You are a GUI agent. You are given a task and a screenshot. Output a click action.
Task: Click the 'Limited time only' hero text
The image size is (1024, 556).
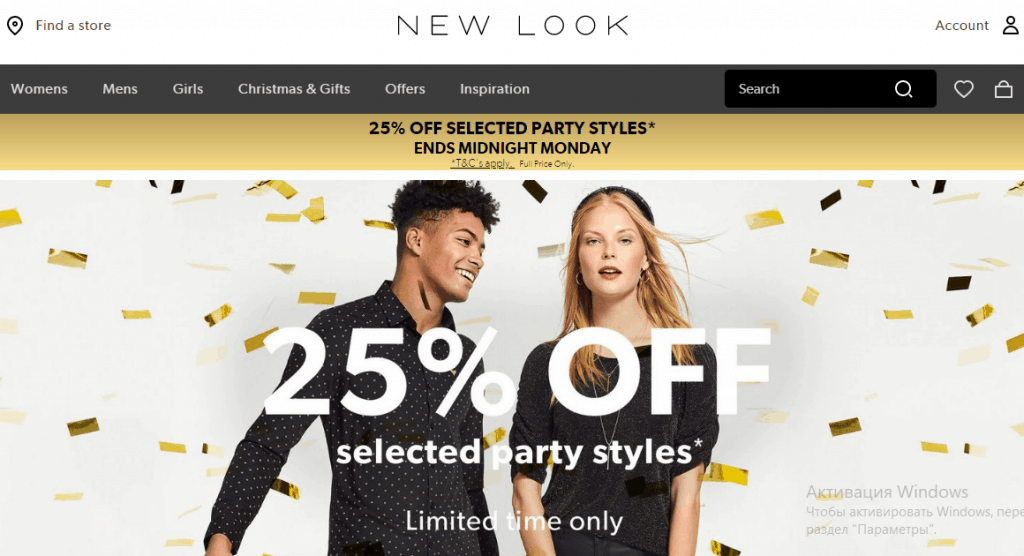[514, 521]
